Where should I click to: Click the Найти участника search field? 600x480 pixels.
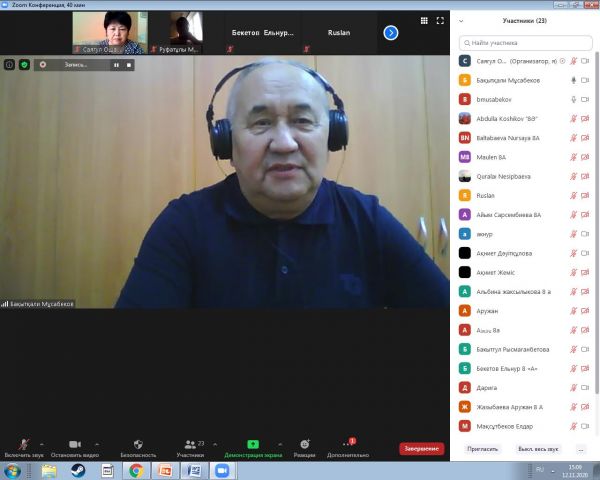pos(525,43)
